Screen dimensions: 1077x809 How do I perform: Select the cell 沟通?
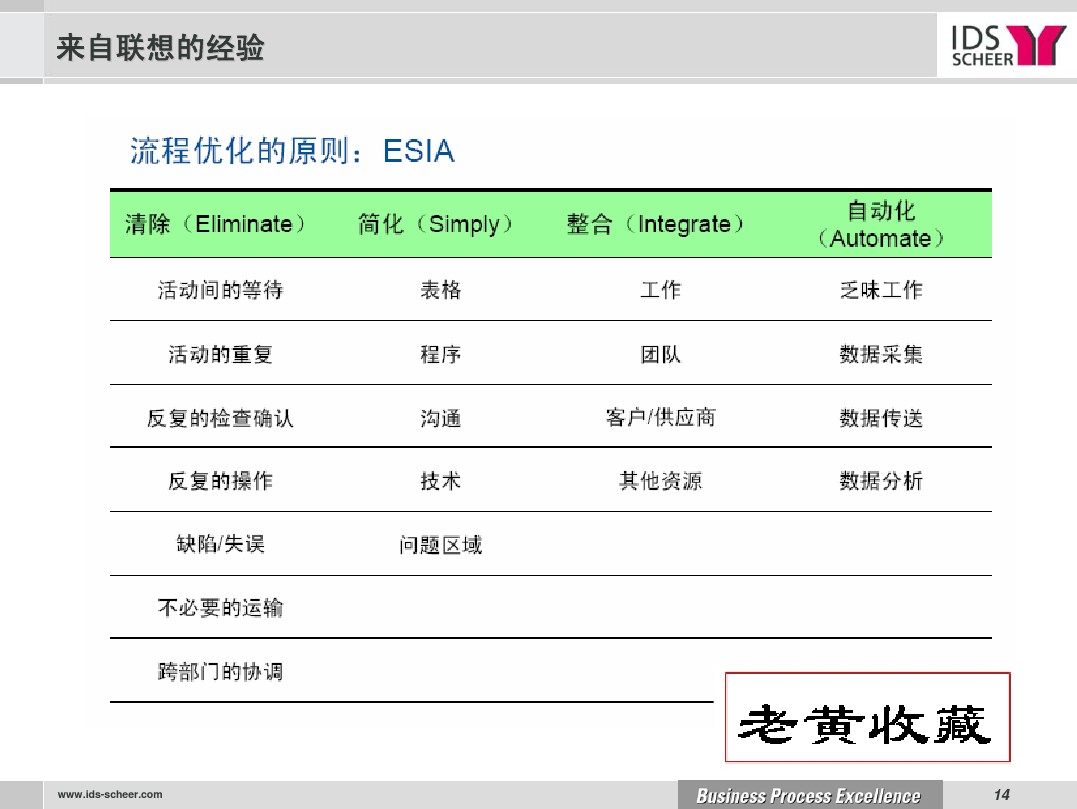pyautogui.click(x=440, y=418)
